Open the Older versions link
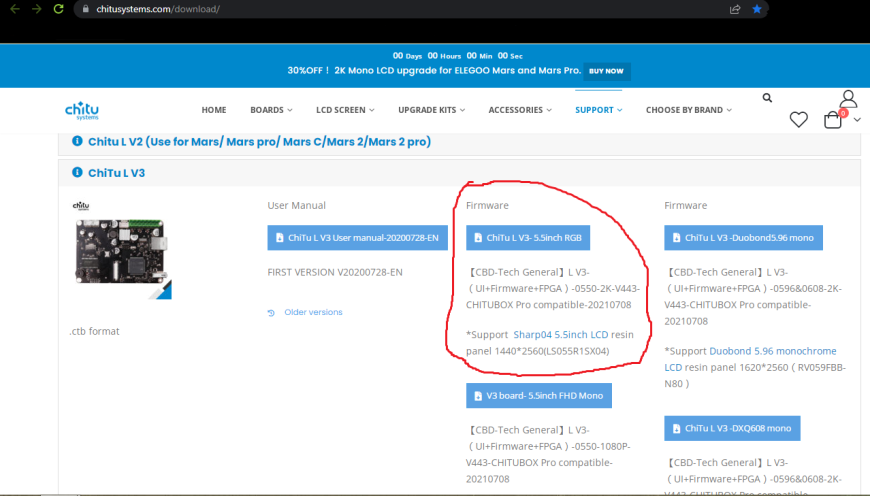 tap(313, 312)
